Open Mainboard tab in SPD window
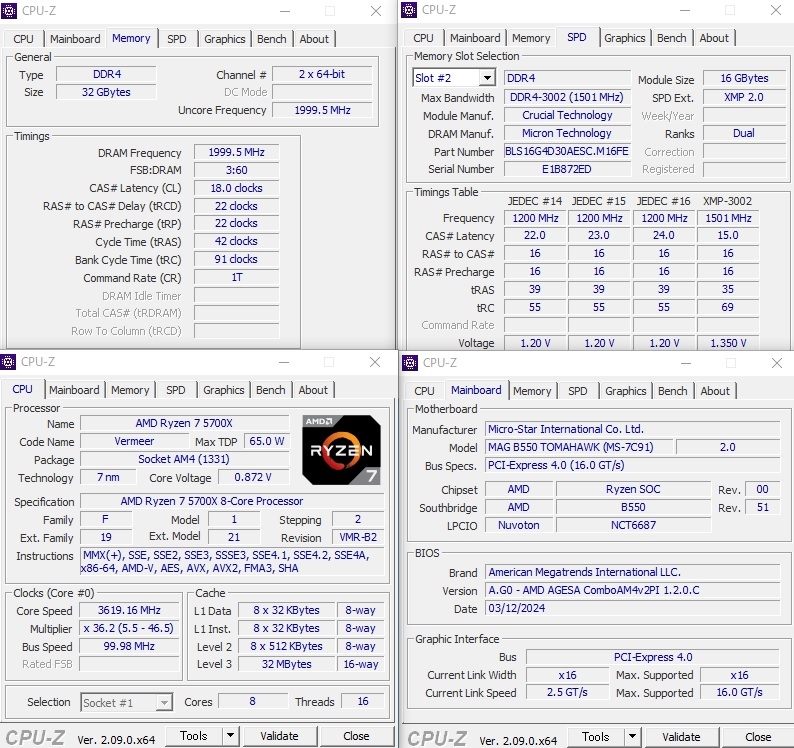Viewport: 794px width, 748px height. pyautogui.click(x=475, y=38)
